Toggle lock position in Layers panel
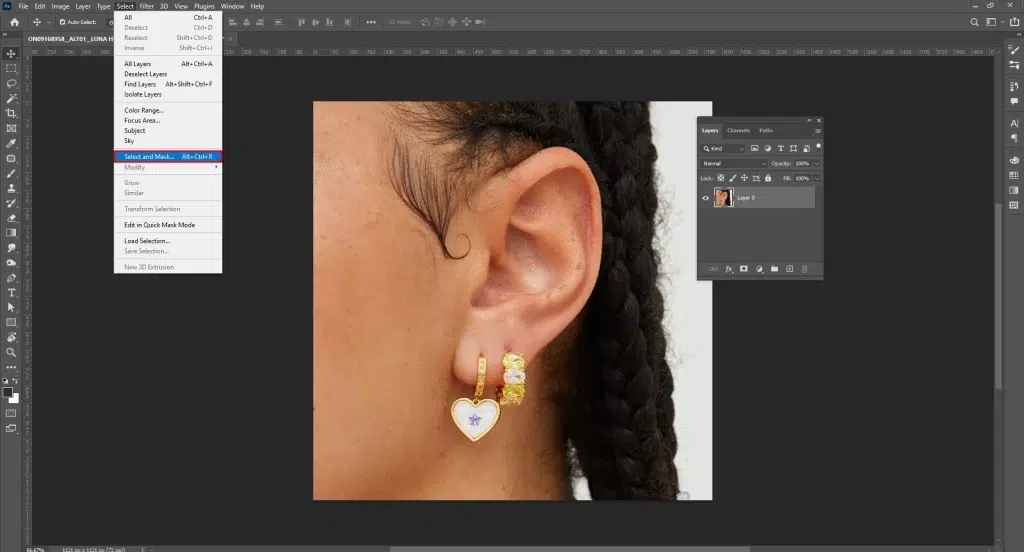This screenshot has width=1024, height=552. click(744, 178)
